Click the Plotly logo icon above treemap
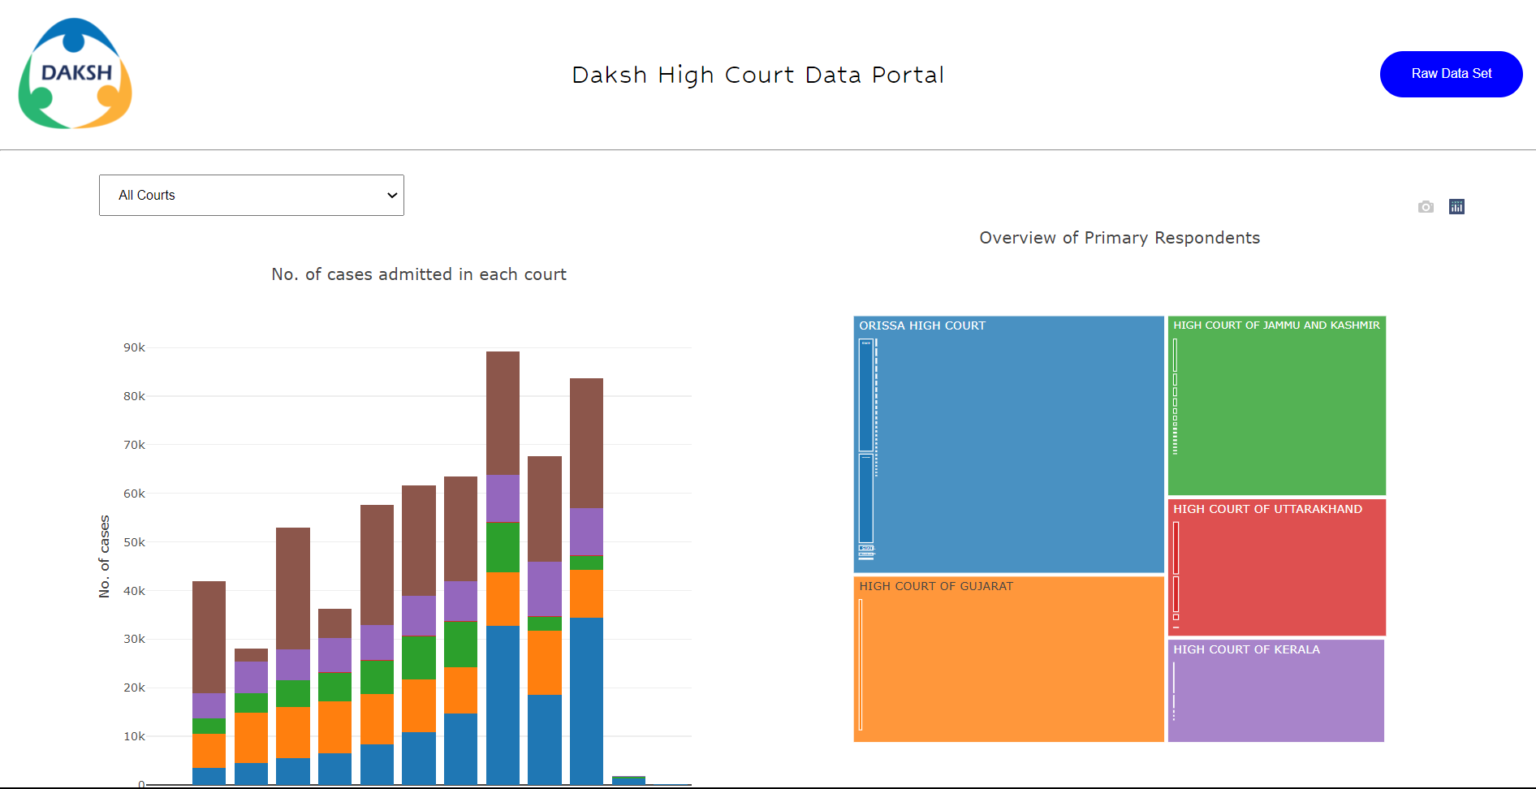1536x789 pixels. pyautogui.click(x=1457, y=207)
